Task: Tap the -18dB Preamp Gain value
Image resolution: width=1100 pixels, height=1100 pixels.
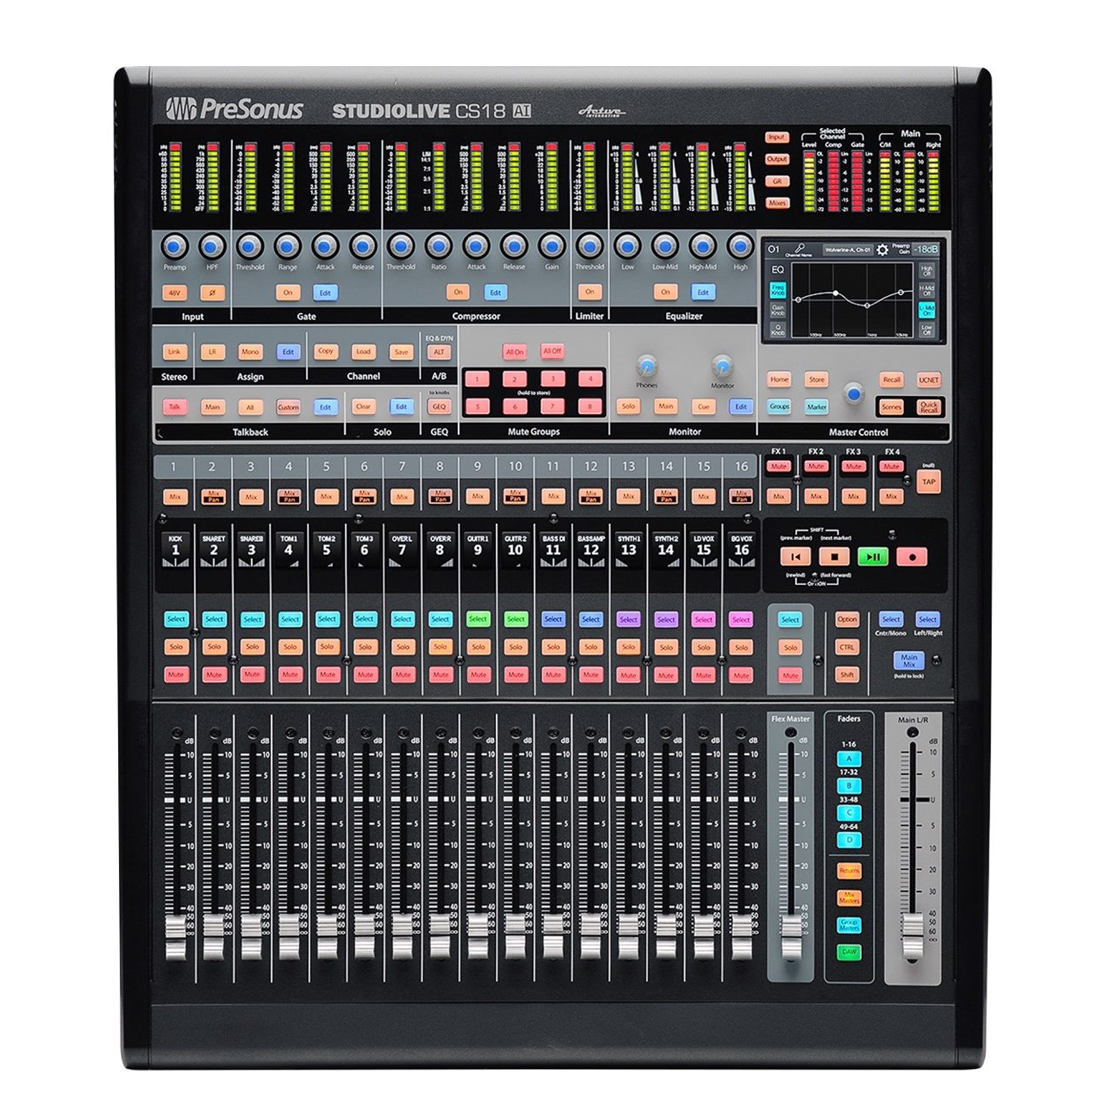Action: [925, 250]
